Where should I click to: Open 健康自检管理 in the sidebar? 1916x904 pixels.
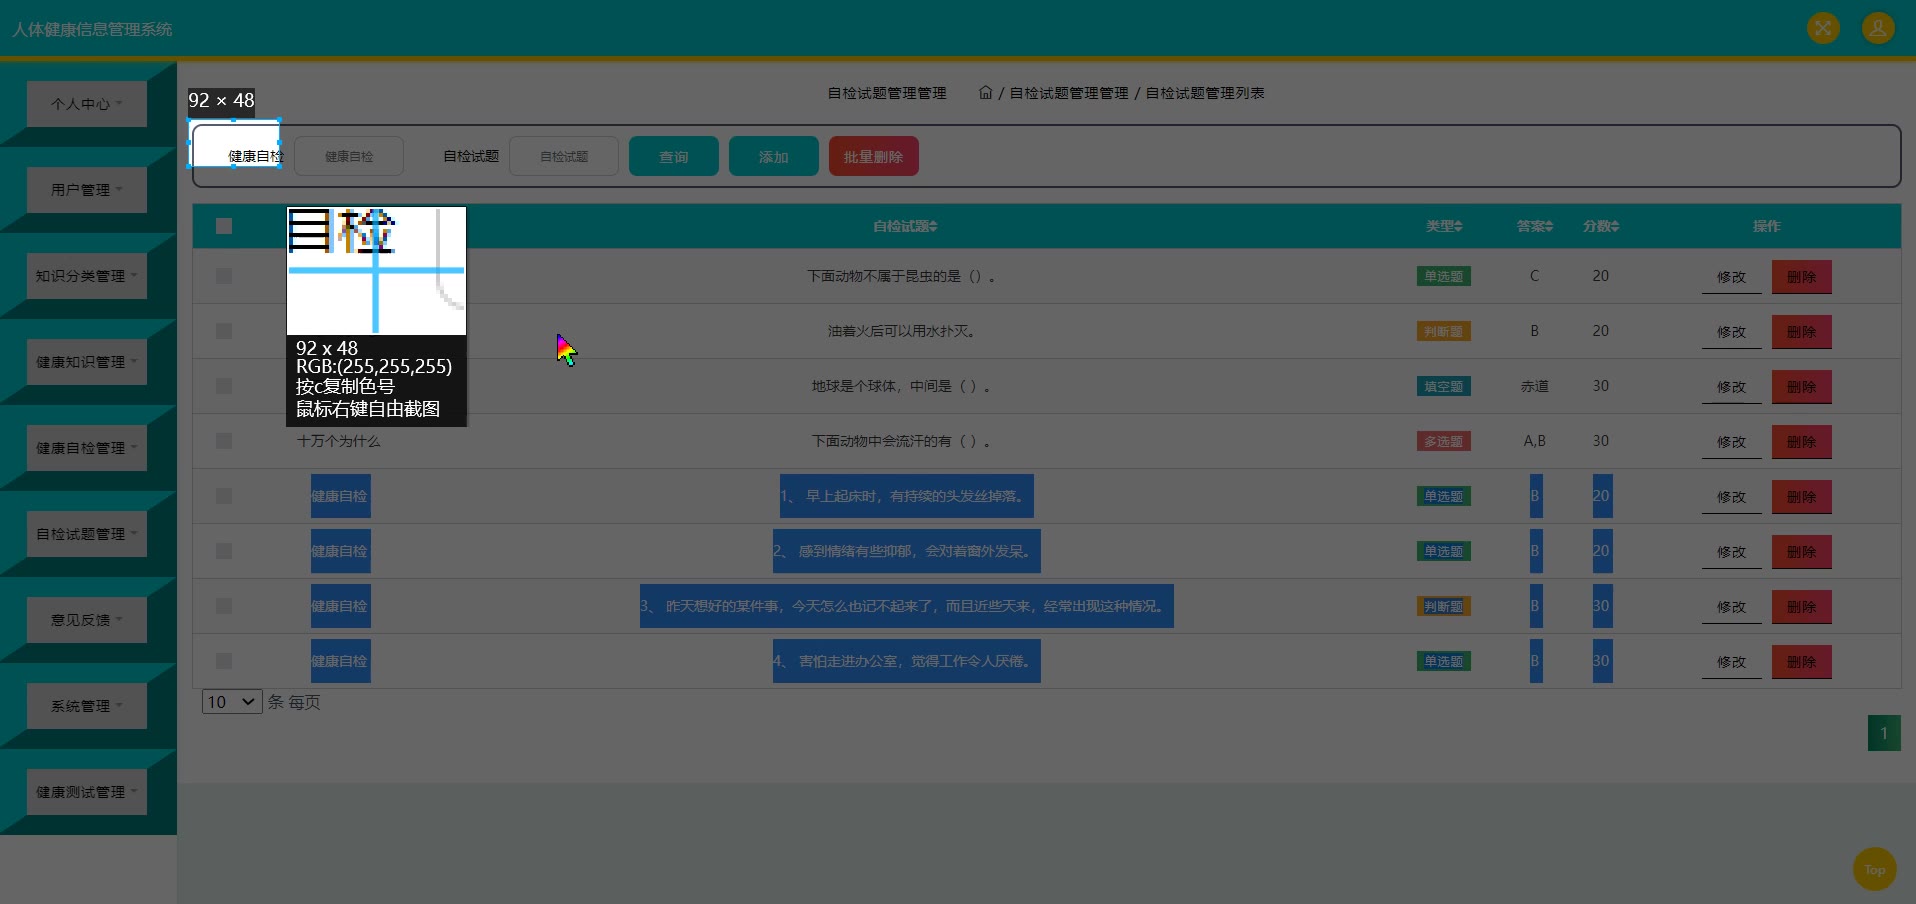[87, 448]
